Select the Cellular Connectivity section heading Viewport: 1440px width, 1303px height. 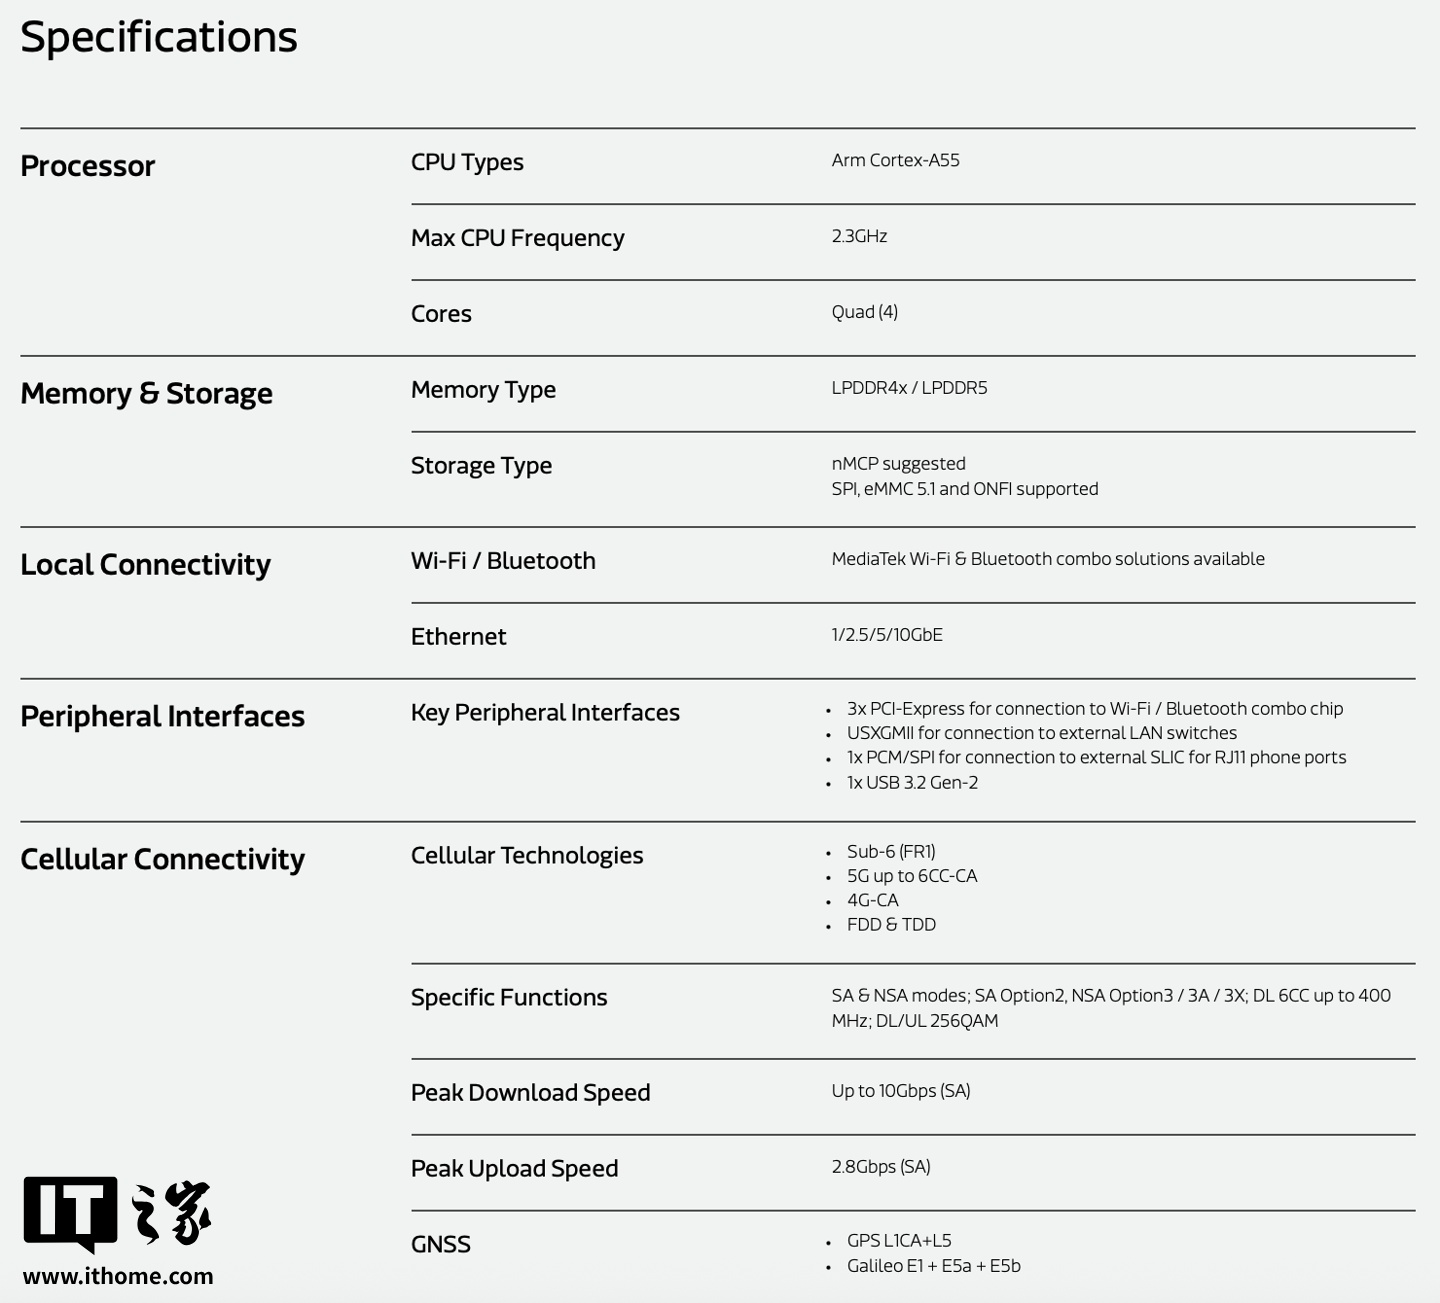162,860
